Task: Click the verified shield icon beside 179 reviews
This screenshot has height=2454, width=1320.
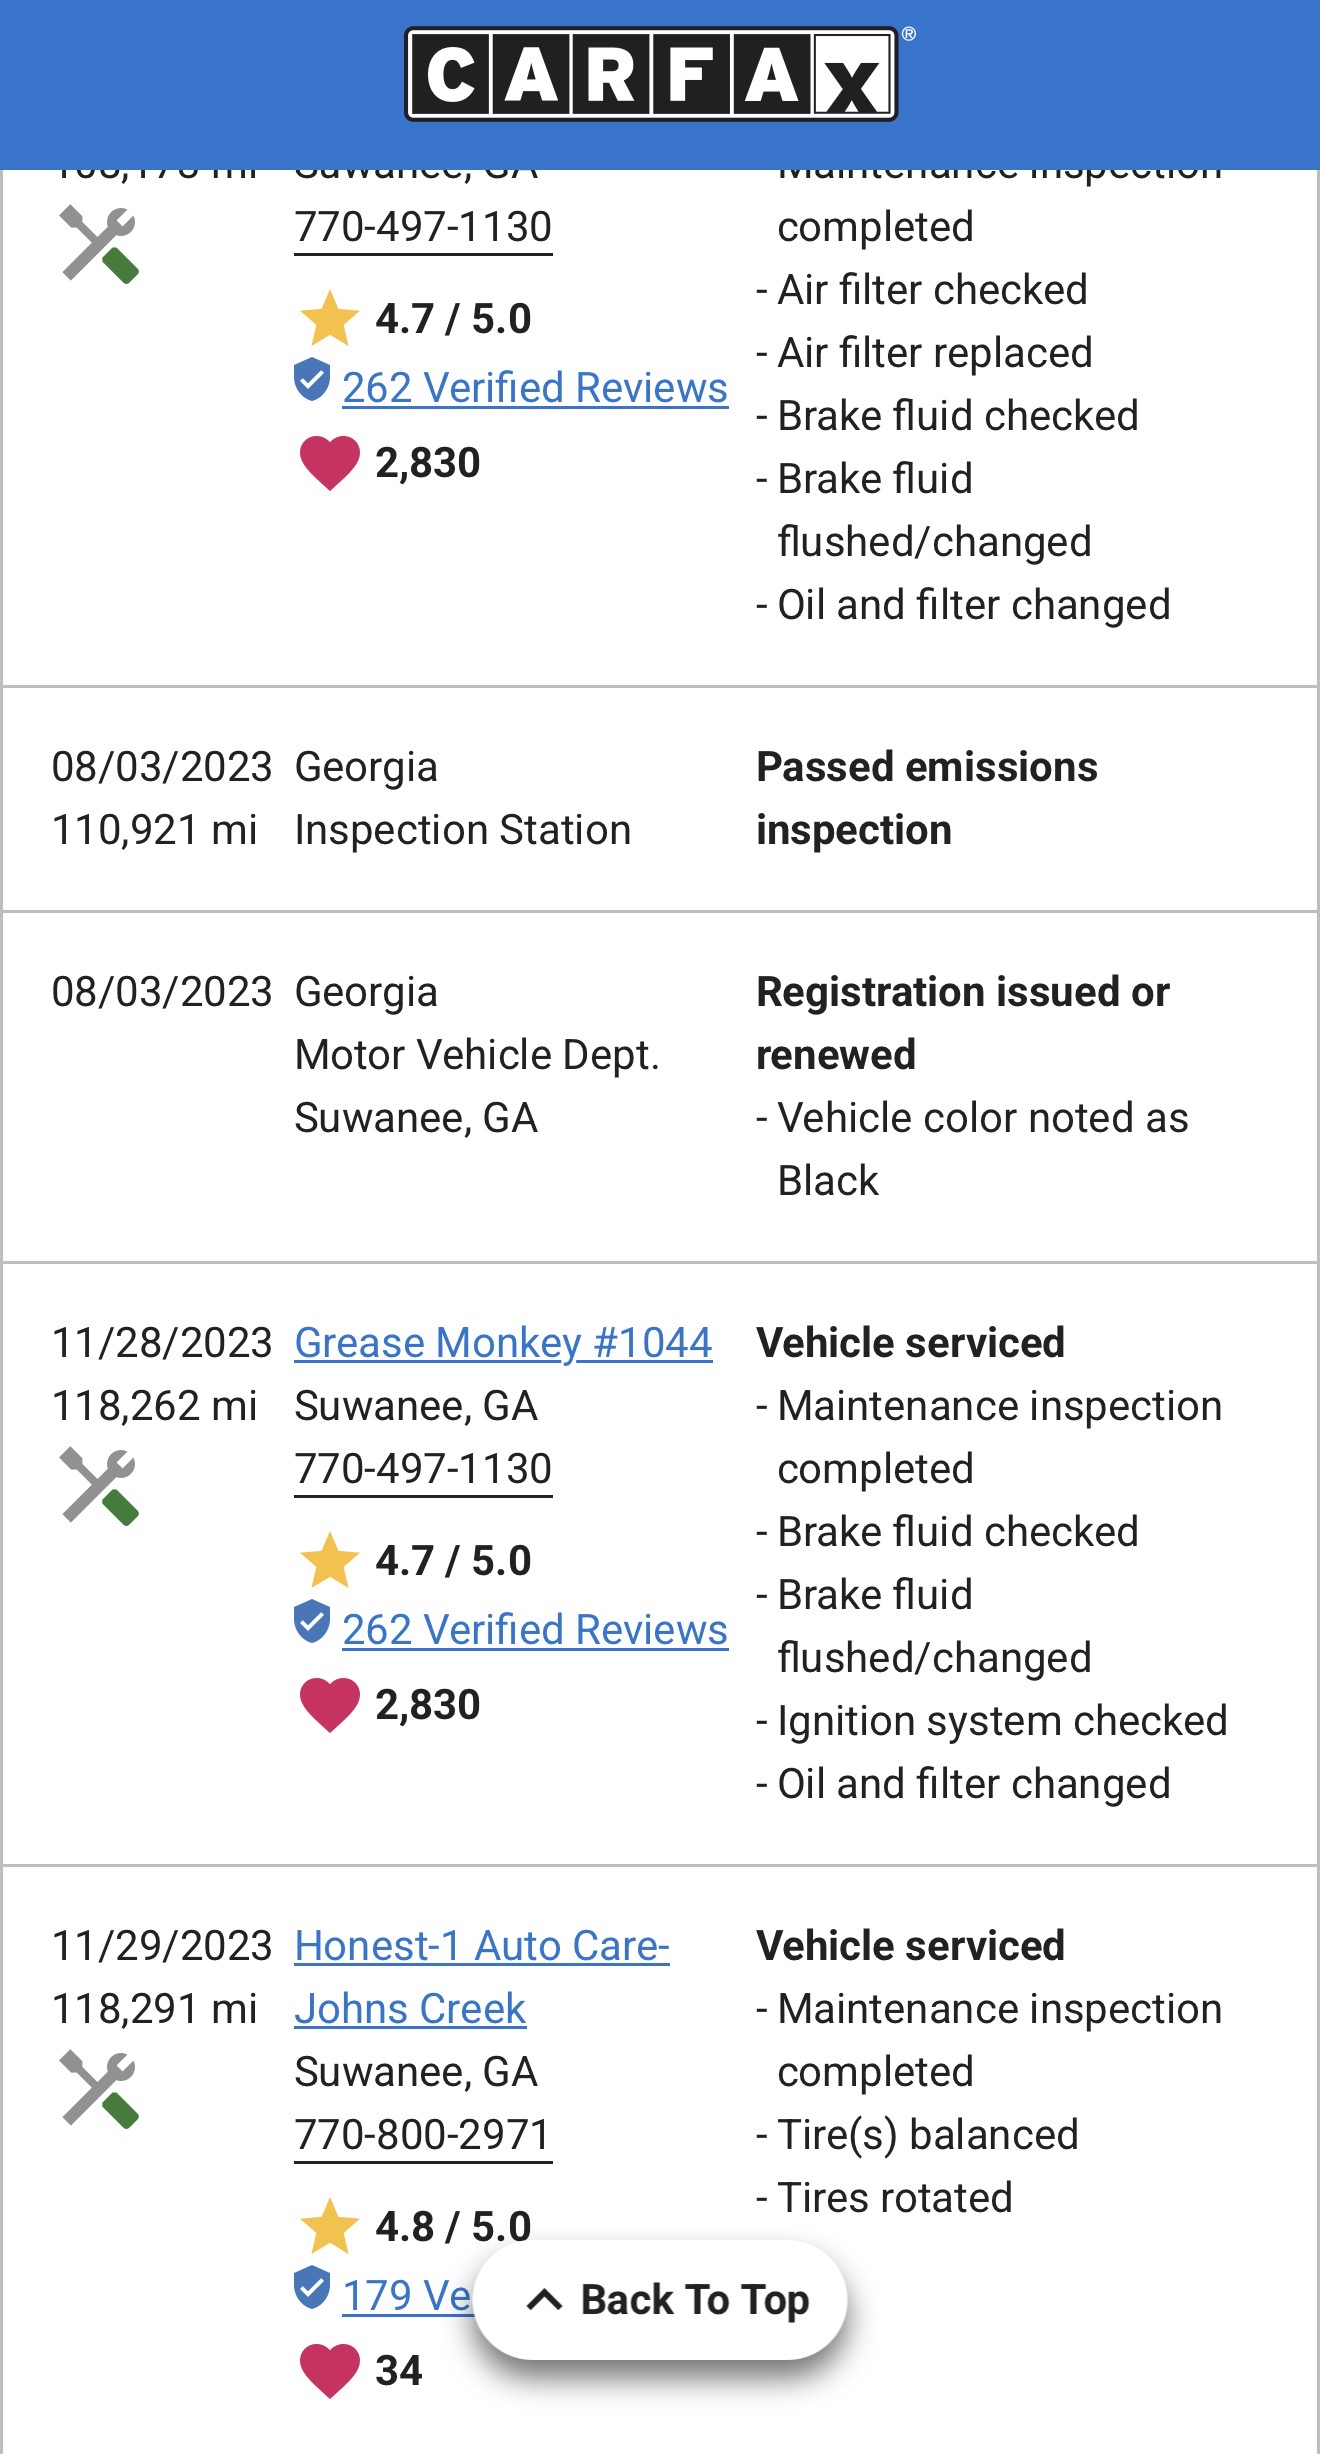Action: pos(312,2287)
